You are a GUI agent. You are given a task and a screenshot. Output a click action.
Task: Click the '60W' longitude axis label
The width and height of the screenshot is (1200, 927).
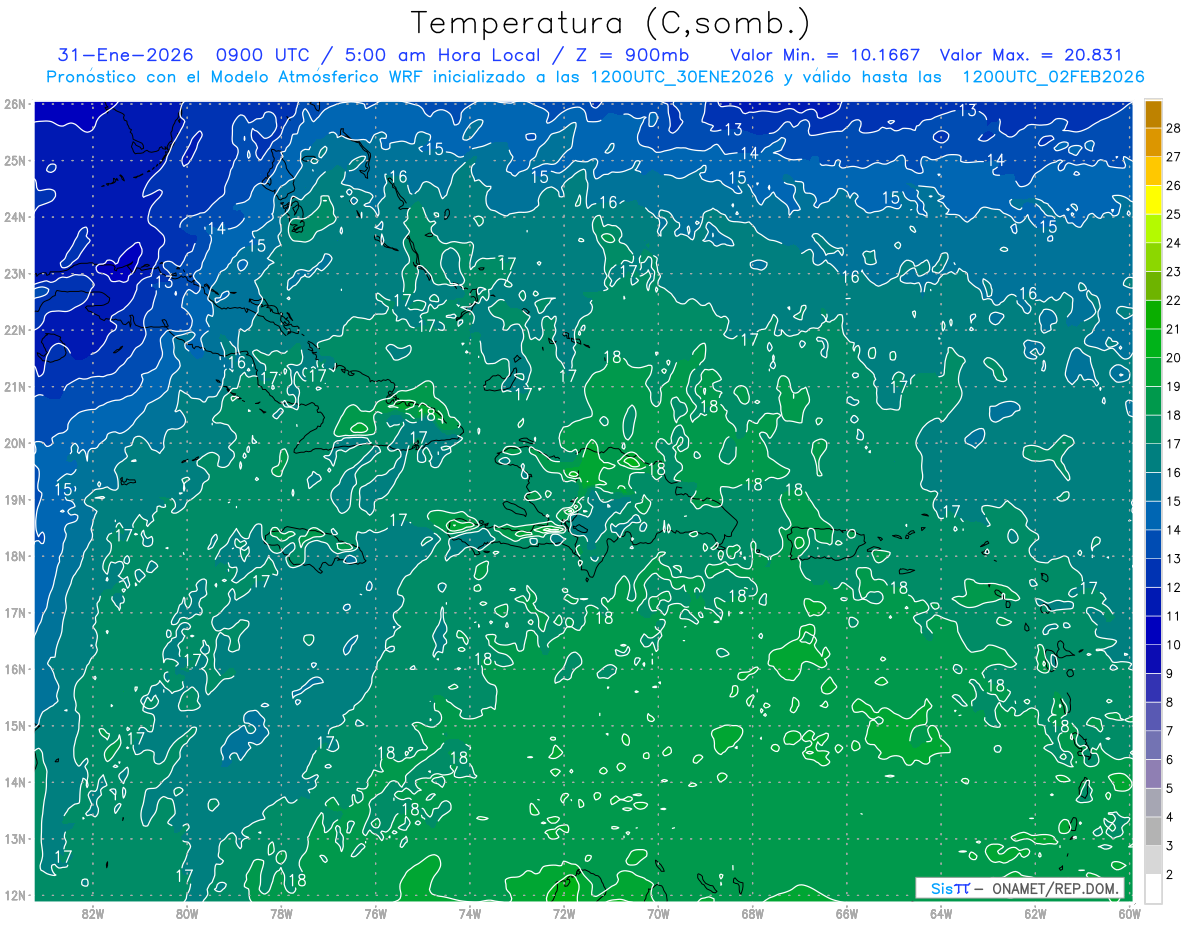click(x=1128, y=913)
